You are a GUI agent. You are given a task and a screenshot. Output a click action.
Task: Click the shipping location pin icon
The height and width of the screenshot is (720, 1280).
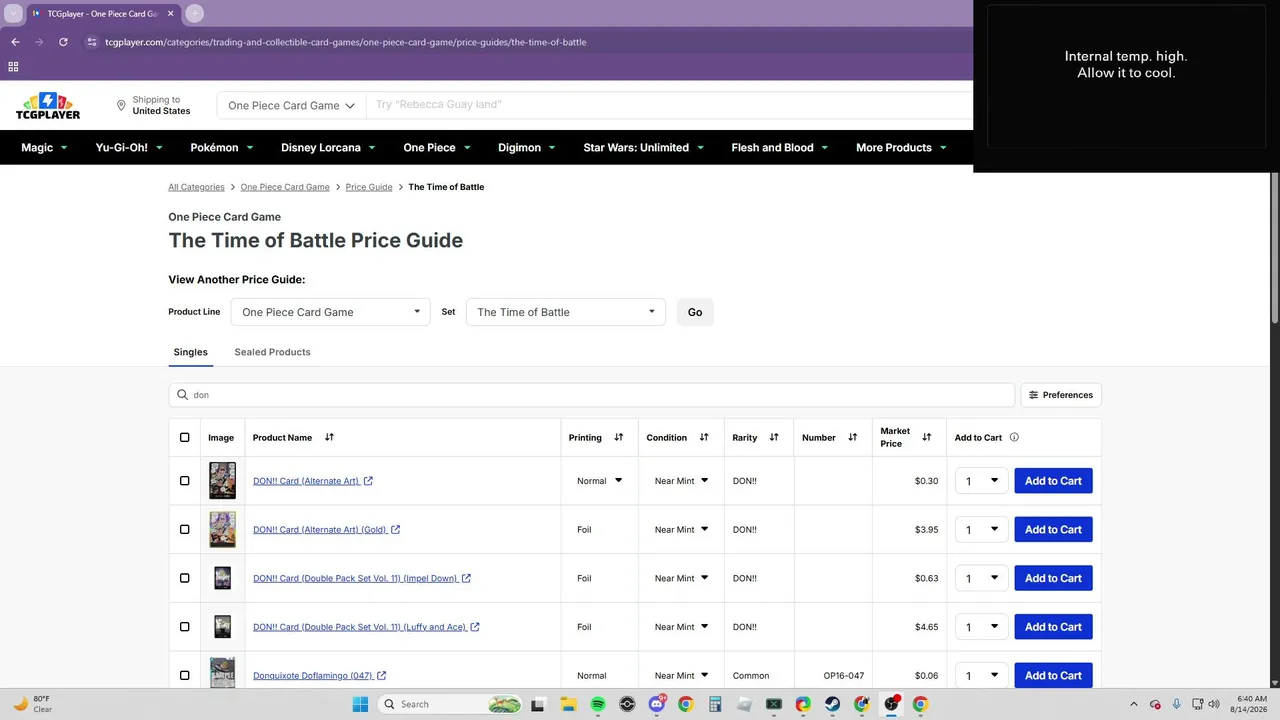[x=121, y=105]
